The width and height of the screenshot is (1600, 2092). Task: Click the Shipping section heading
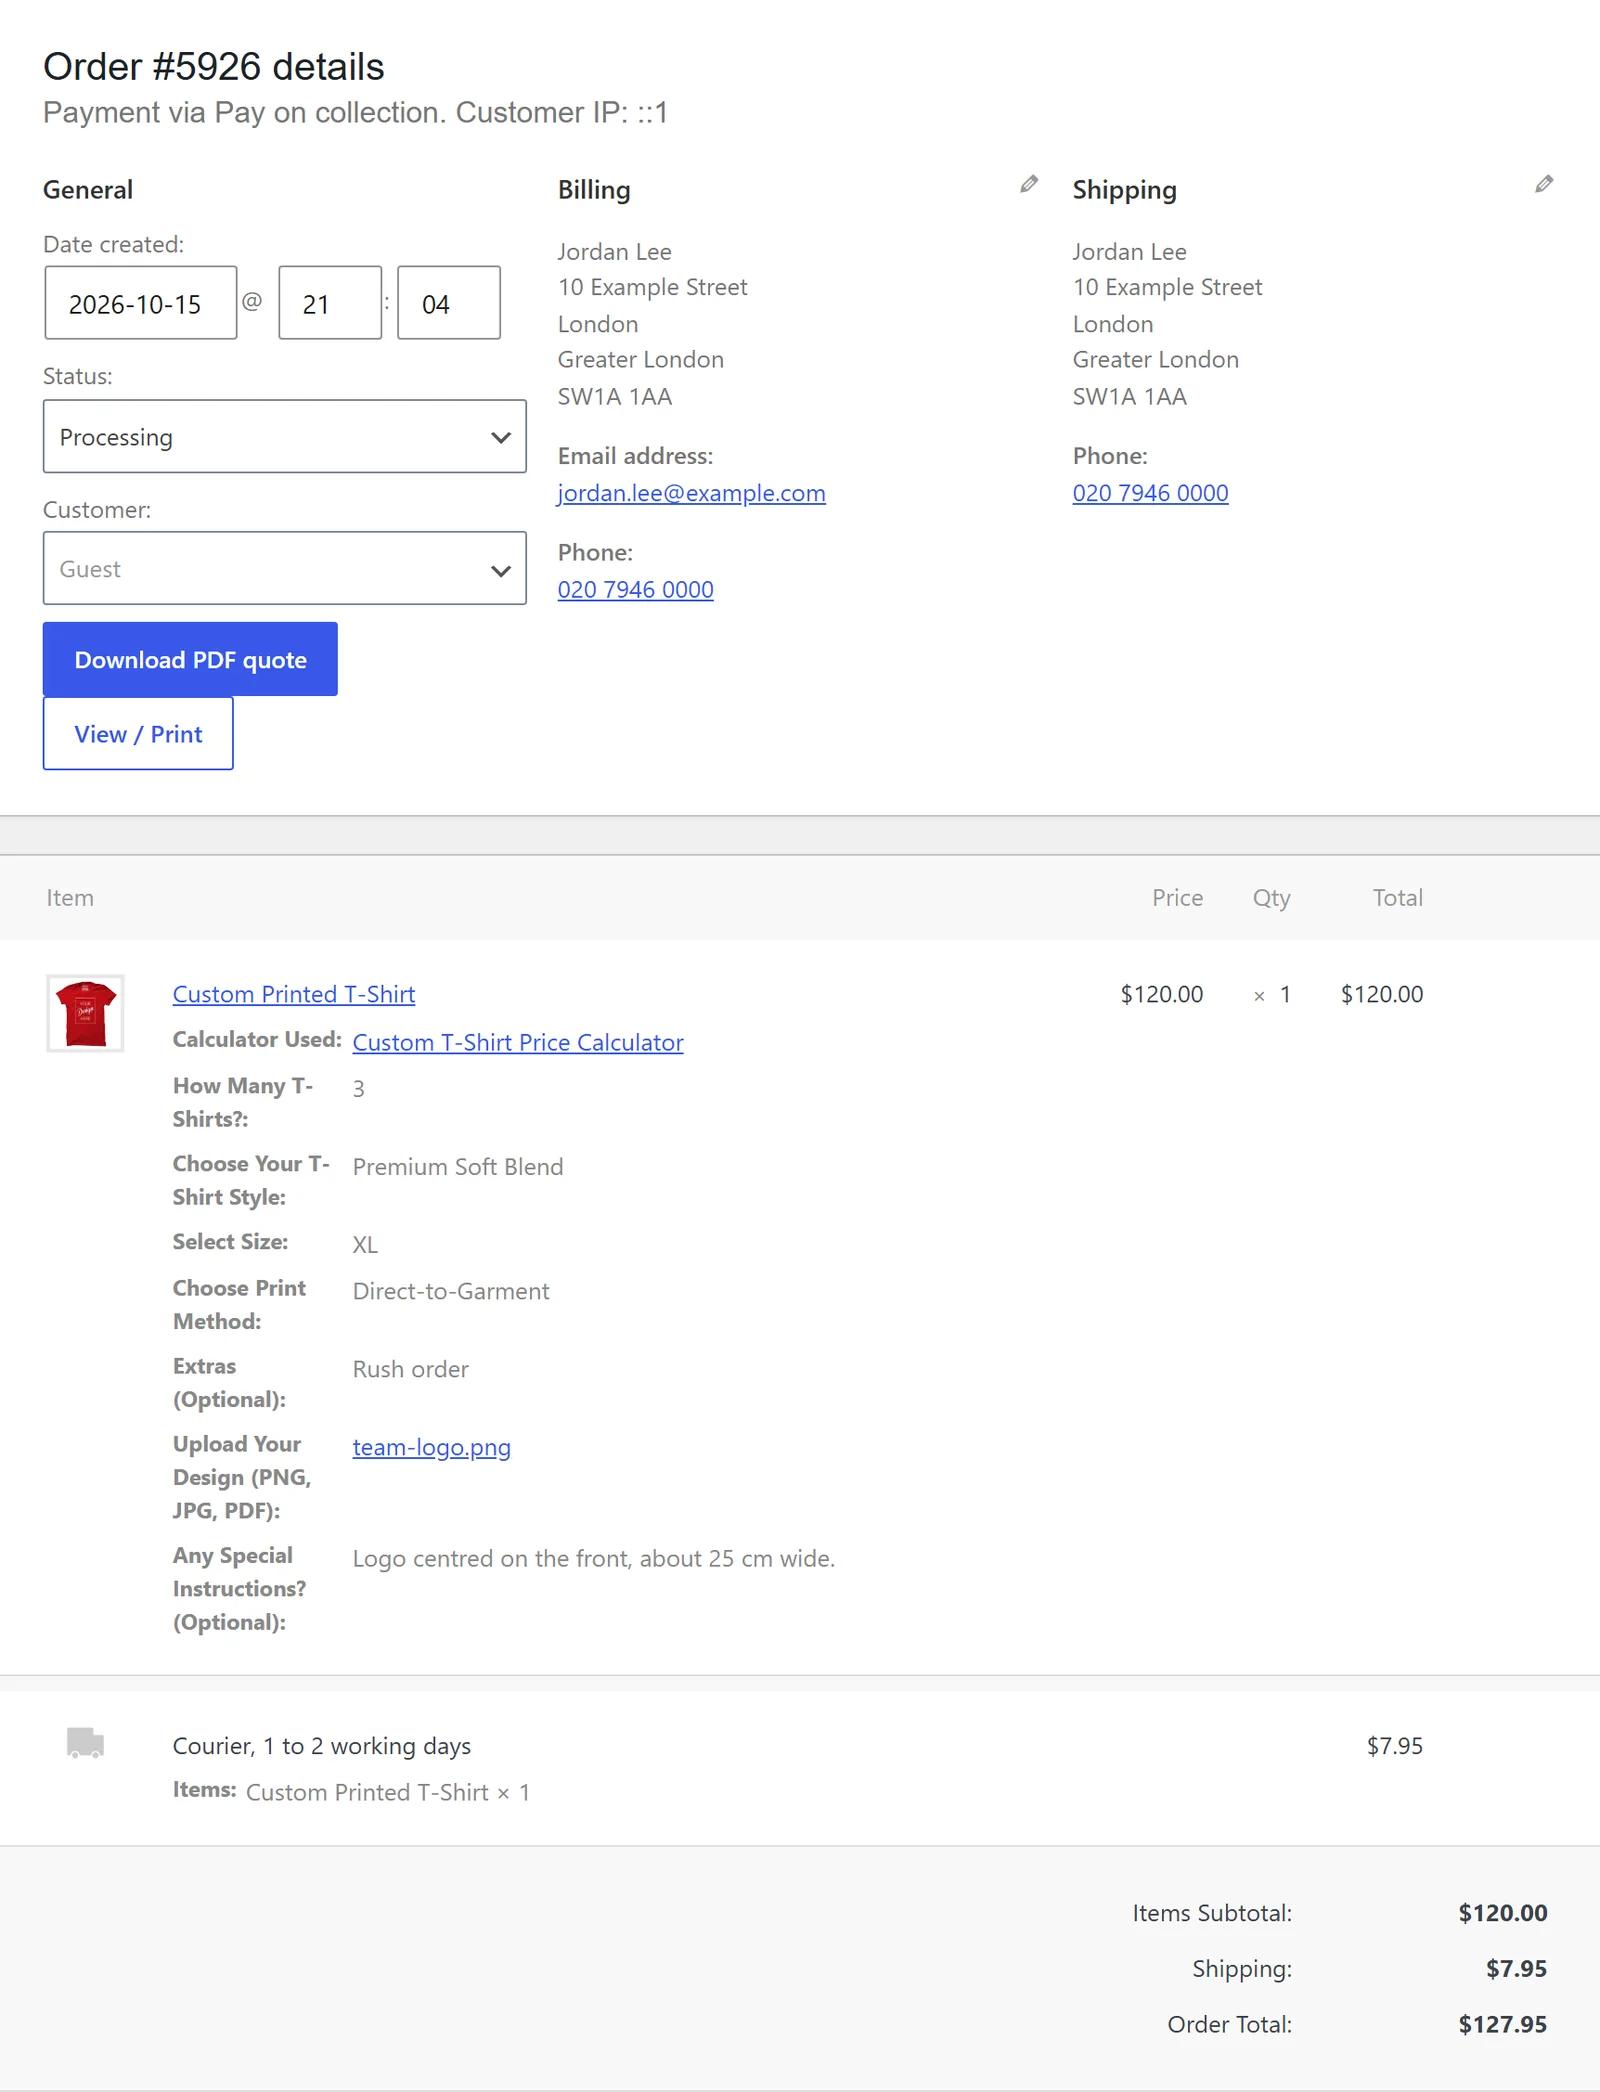pos(1125,190)
